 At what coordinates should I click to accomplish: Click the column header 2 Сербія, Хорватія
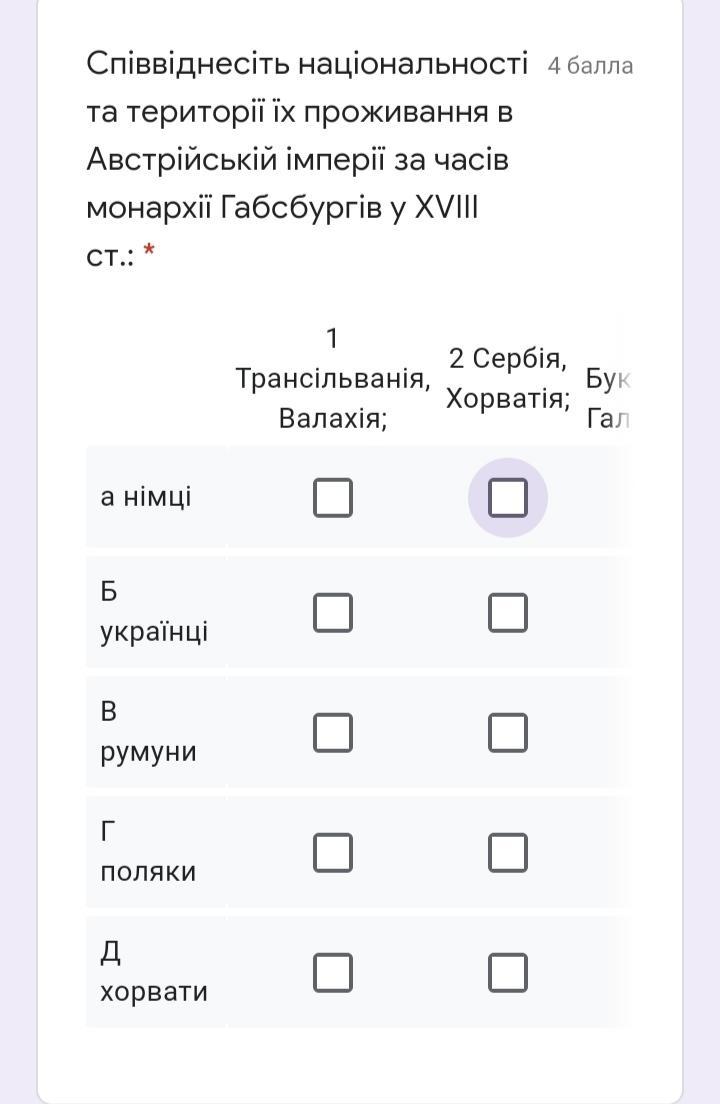[x=508, y=378]
